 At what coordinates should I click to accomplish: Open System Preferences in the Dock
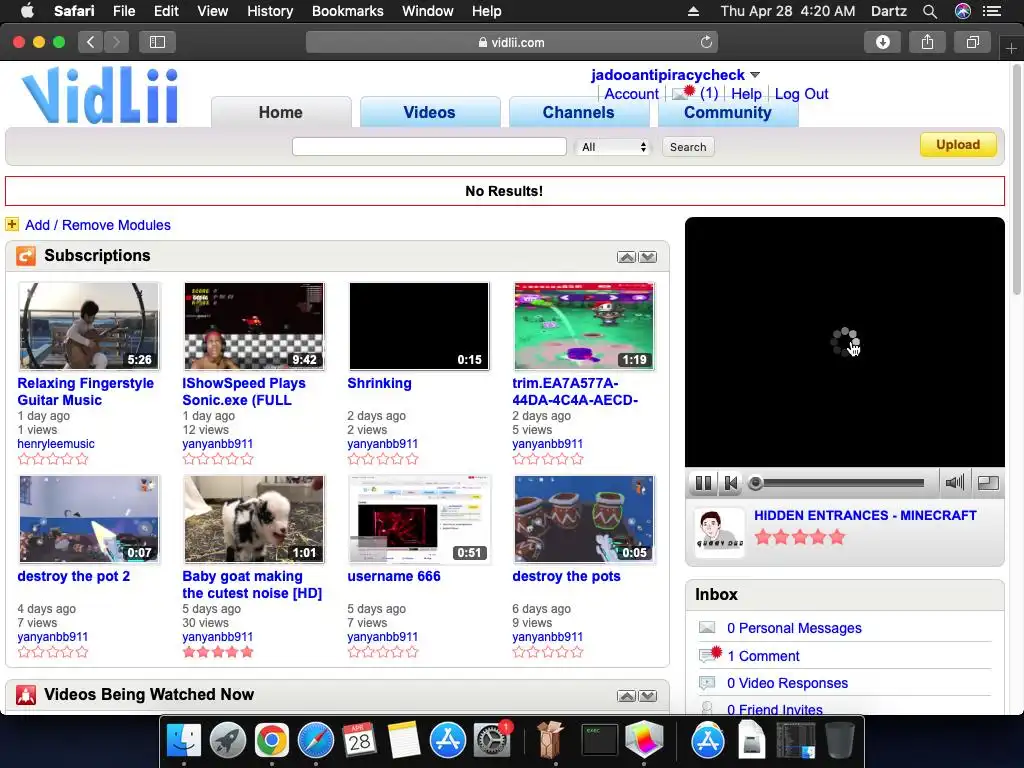point(491,741)
